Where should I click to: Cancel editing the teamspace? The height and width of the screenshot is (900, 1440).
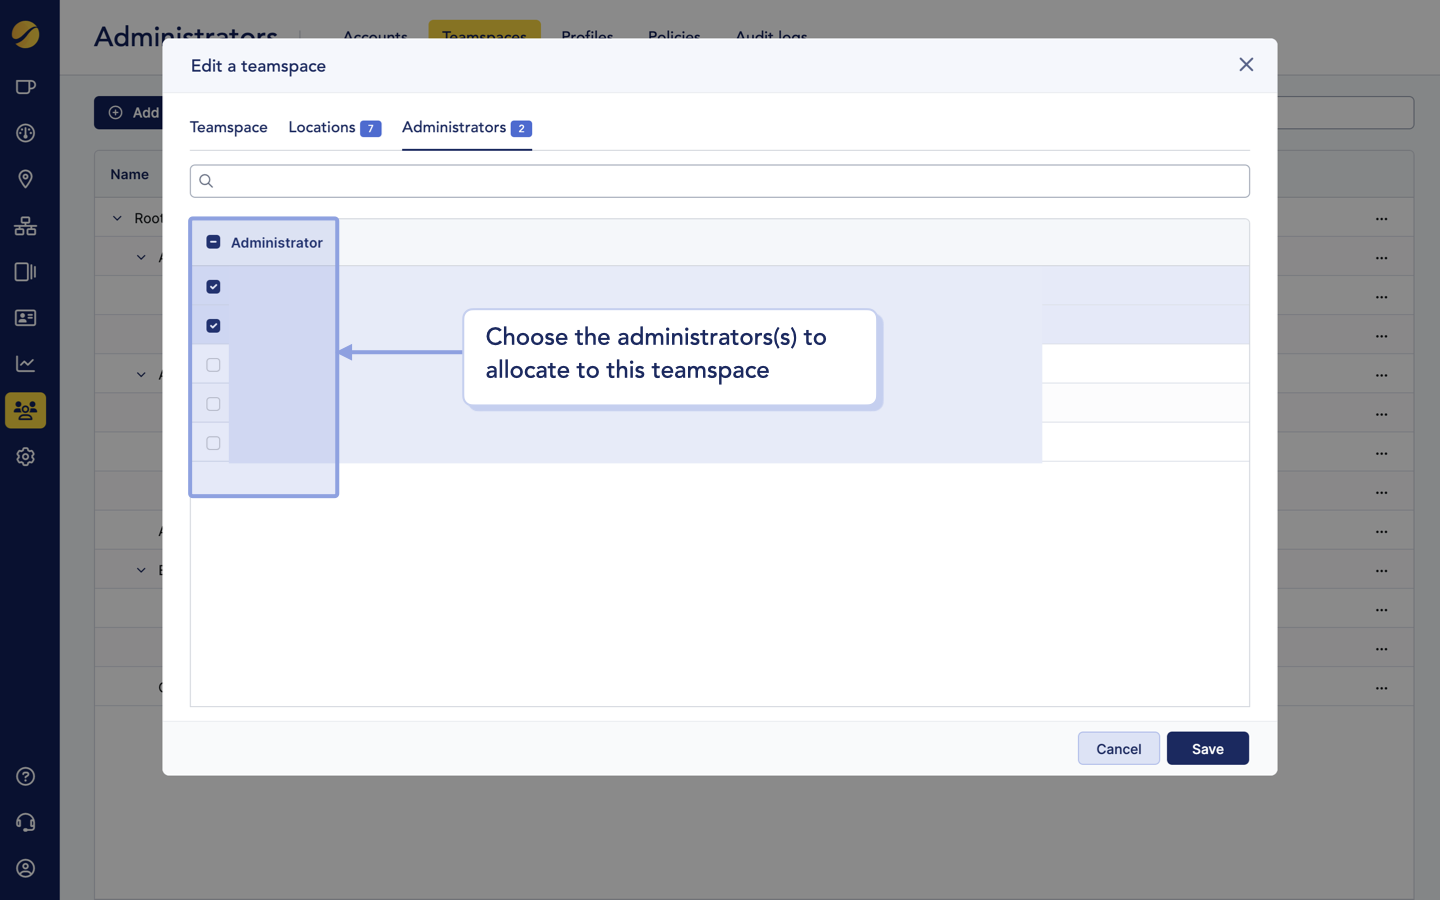[x=1118, y=748]
